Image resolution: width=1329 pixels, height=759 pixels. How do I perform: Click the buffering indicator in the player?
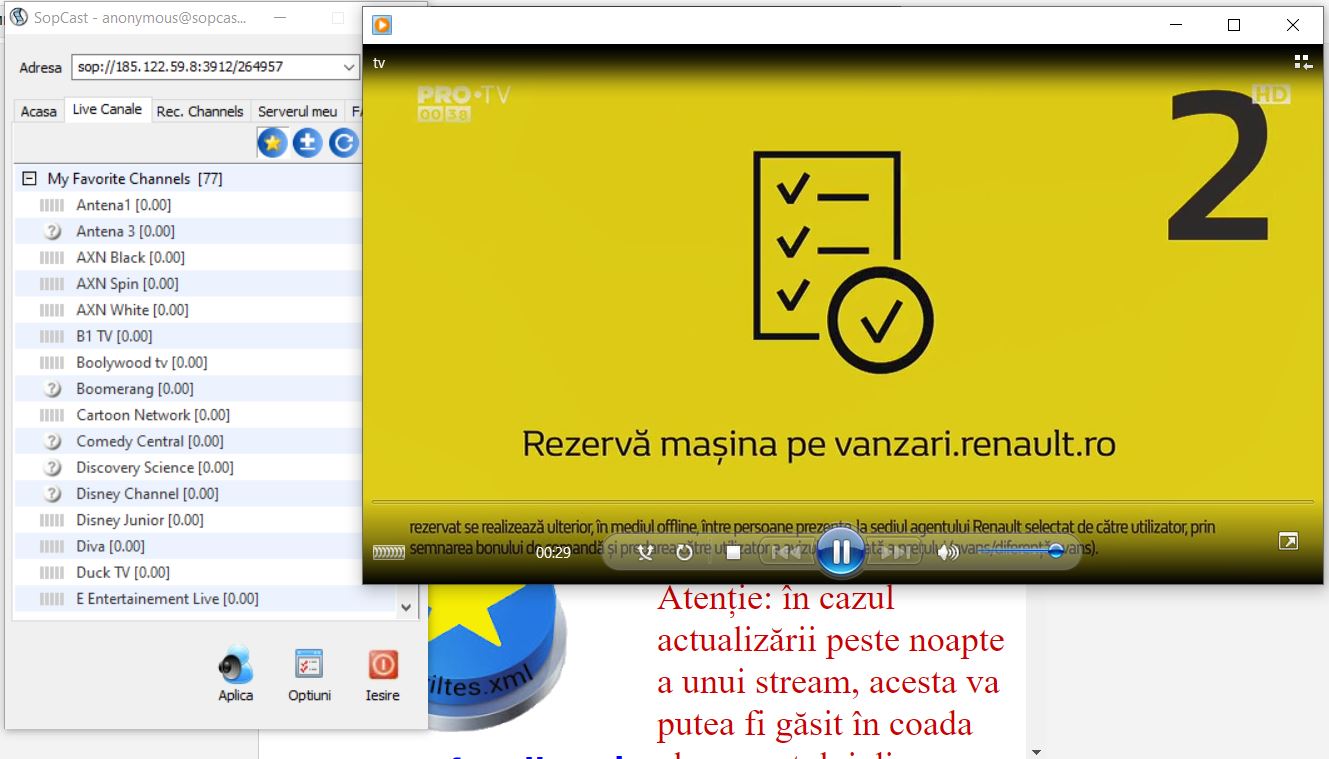389,552
